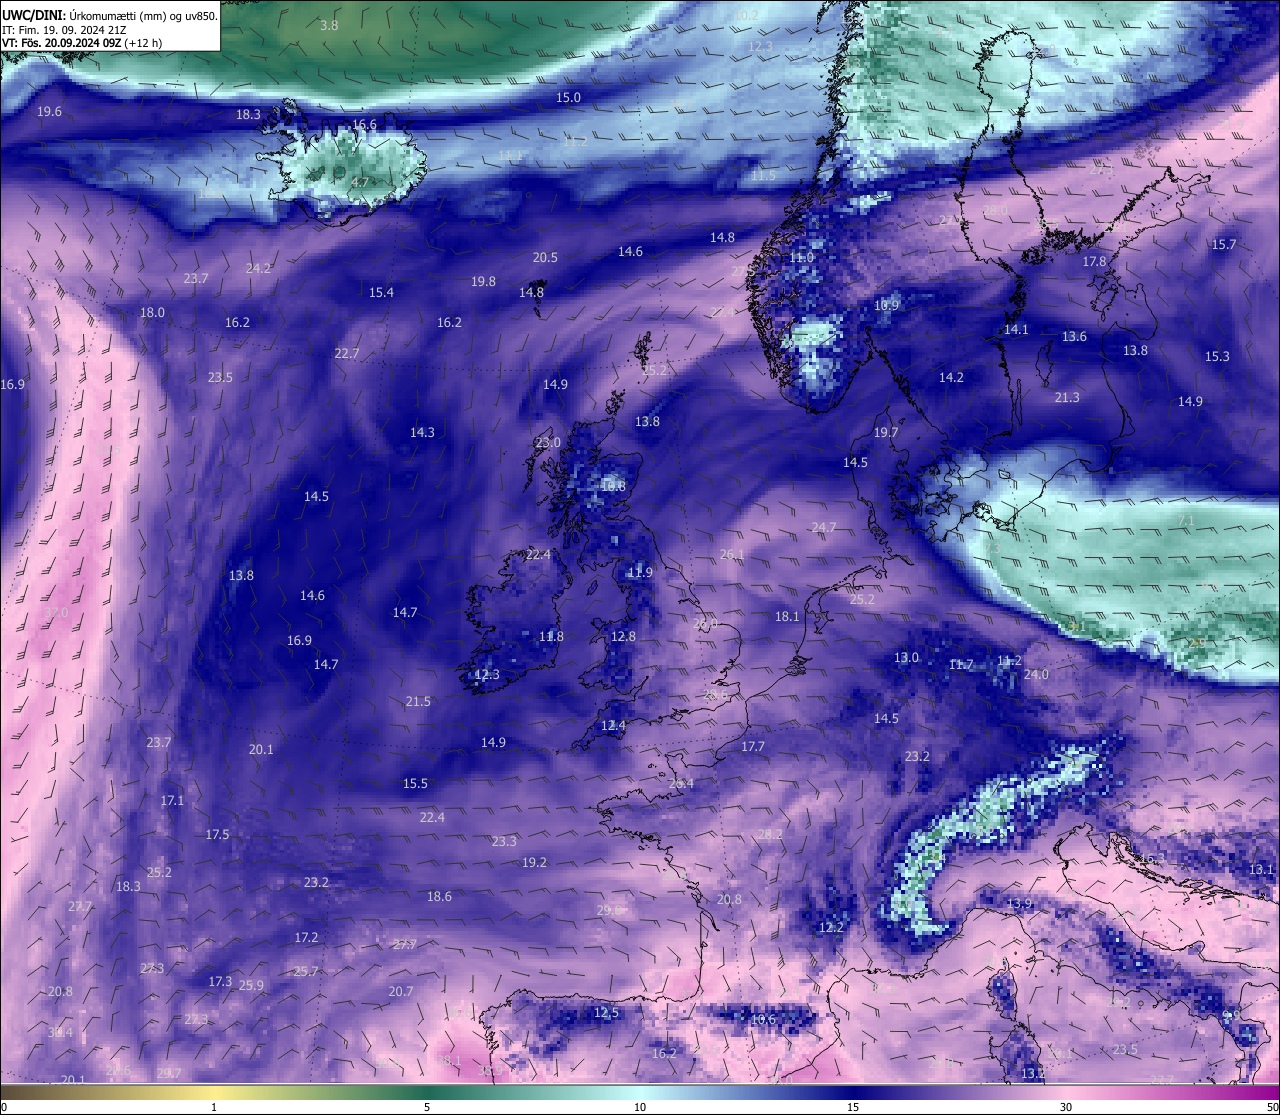Click the 12.8 value over Wales
The image size is (1280, 1115).
click(x=623, y=636)
